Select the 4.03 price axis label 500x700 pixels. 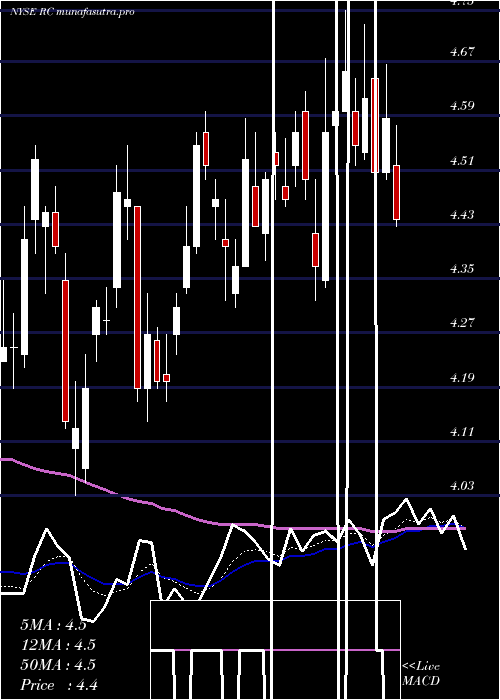coord(462,485)
